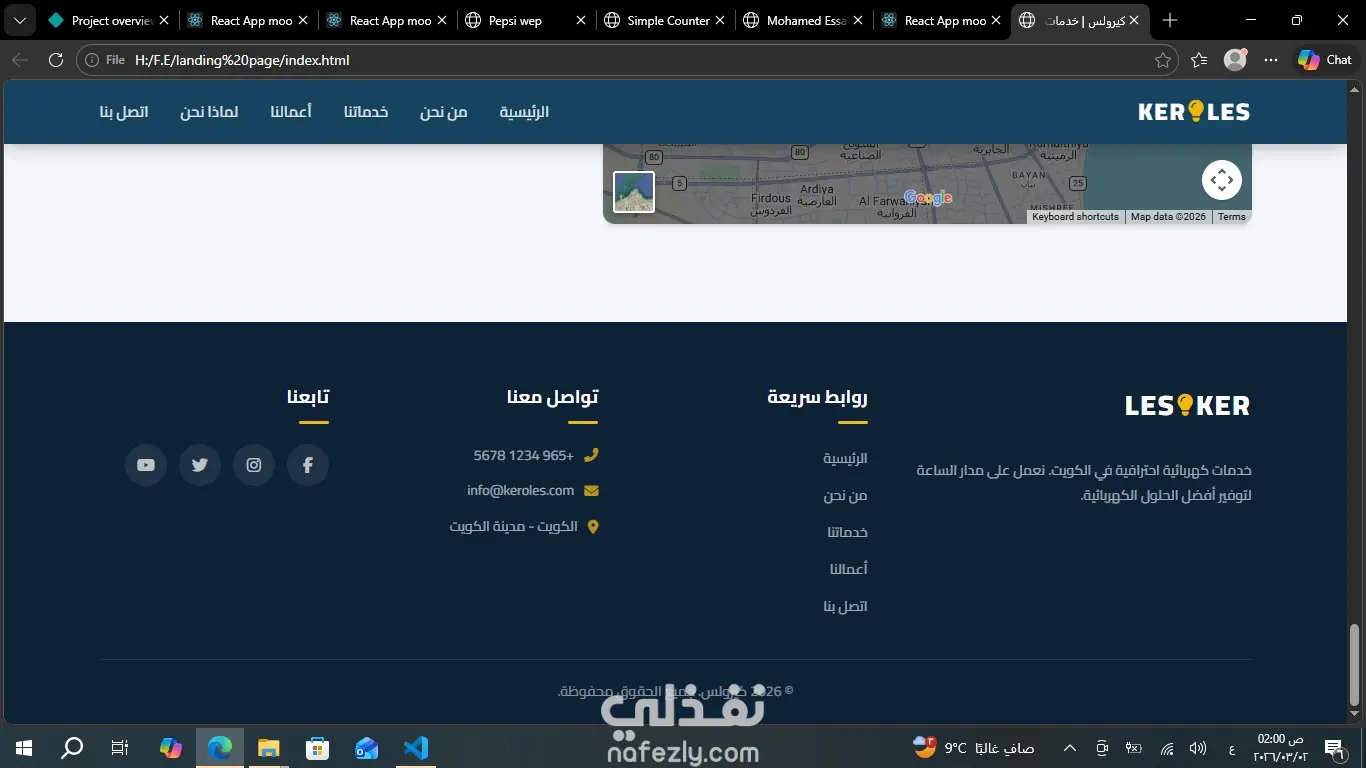Open Copilot from the taskbar
1366x768 pixels.
tap(171, 747)
